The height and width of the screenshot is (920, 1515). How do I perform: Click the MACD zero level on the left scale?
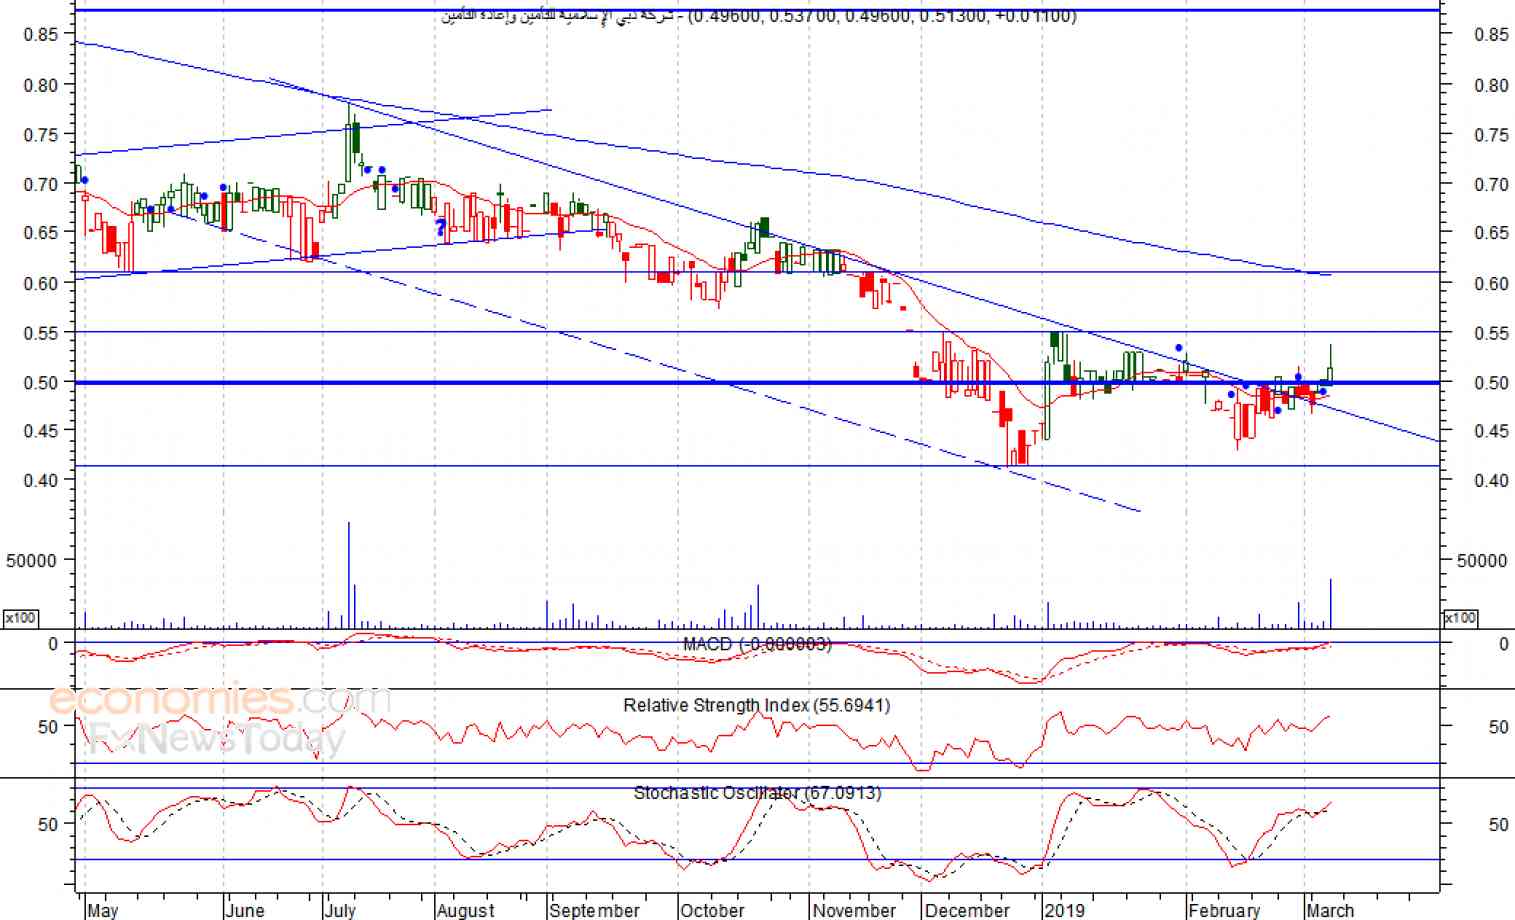pyautogui.click(x=53, y=644)
